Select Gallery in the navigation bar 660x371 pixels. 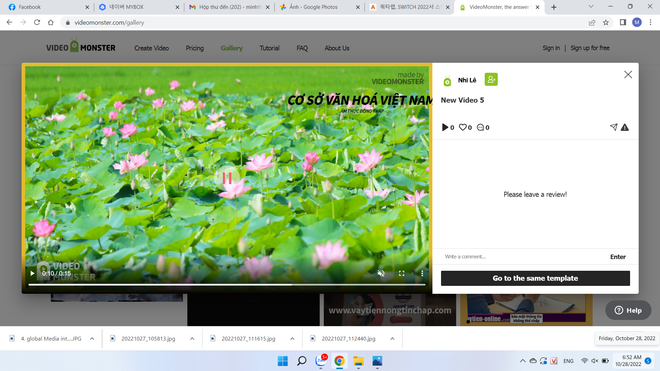coord(232,48)
